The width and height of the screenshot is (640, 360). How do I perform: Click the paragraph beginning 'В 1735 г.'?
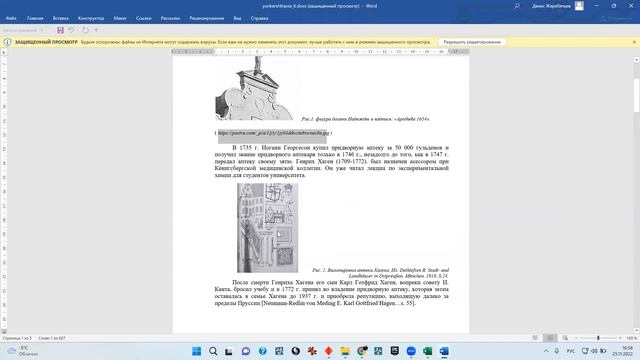point(331,161)
